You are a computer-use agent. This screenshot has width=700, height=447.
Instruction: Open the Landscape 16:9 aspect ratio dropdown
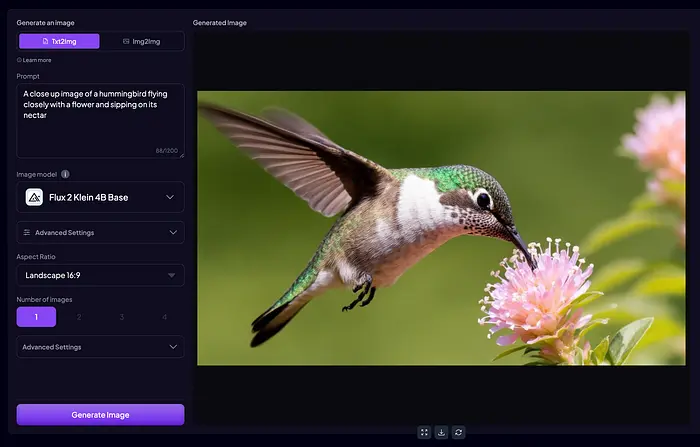tap(100, 275)
